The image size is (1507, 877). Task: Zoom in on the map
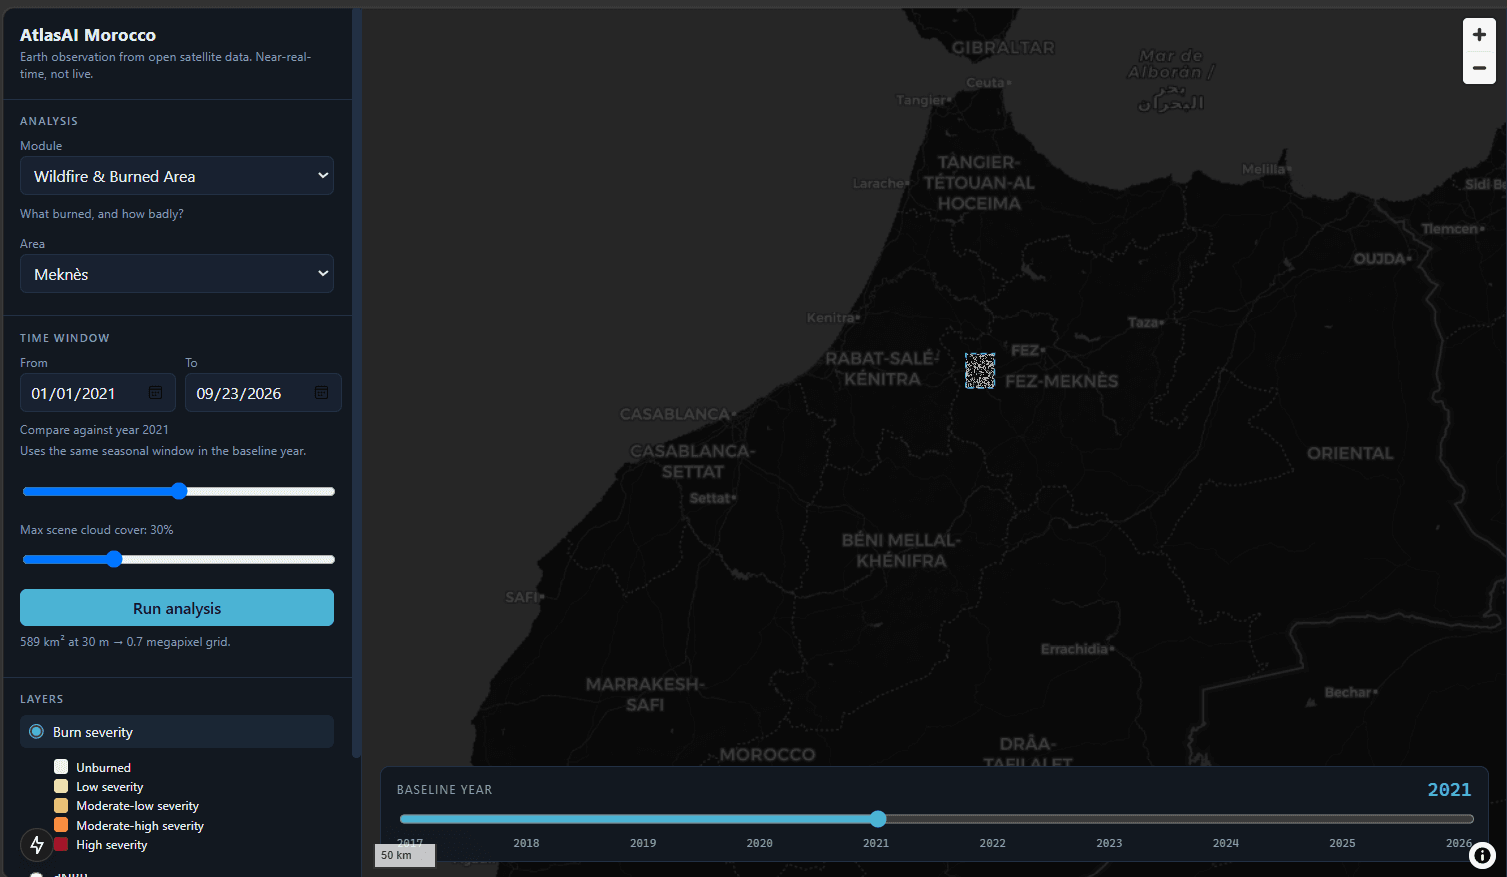[x=1479, y=34]
